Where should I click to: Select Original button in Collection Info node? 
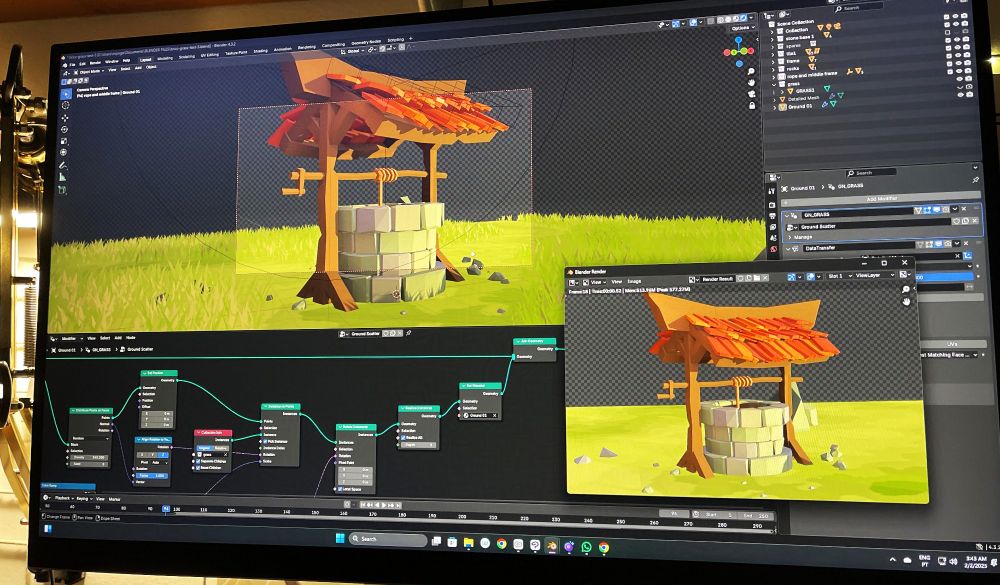tap(204, 448)
